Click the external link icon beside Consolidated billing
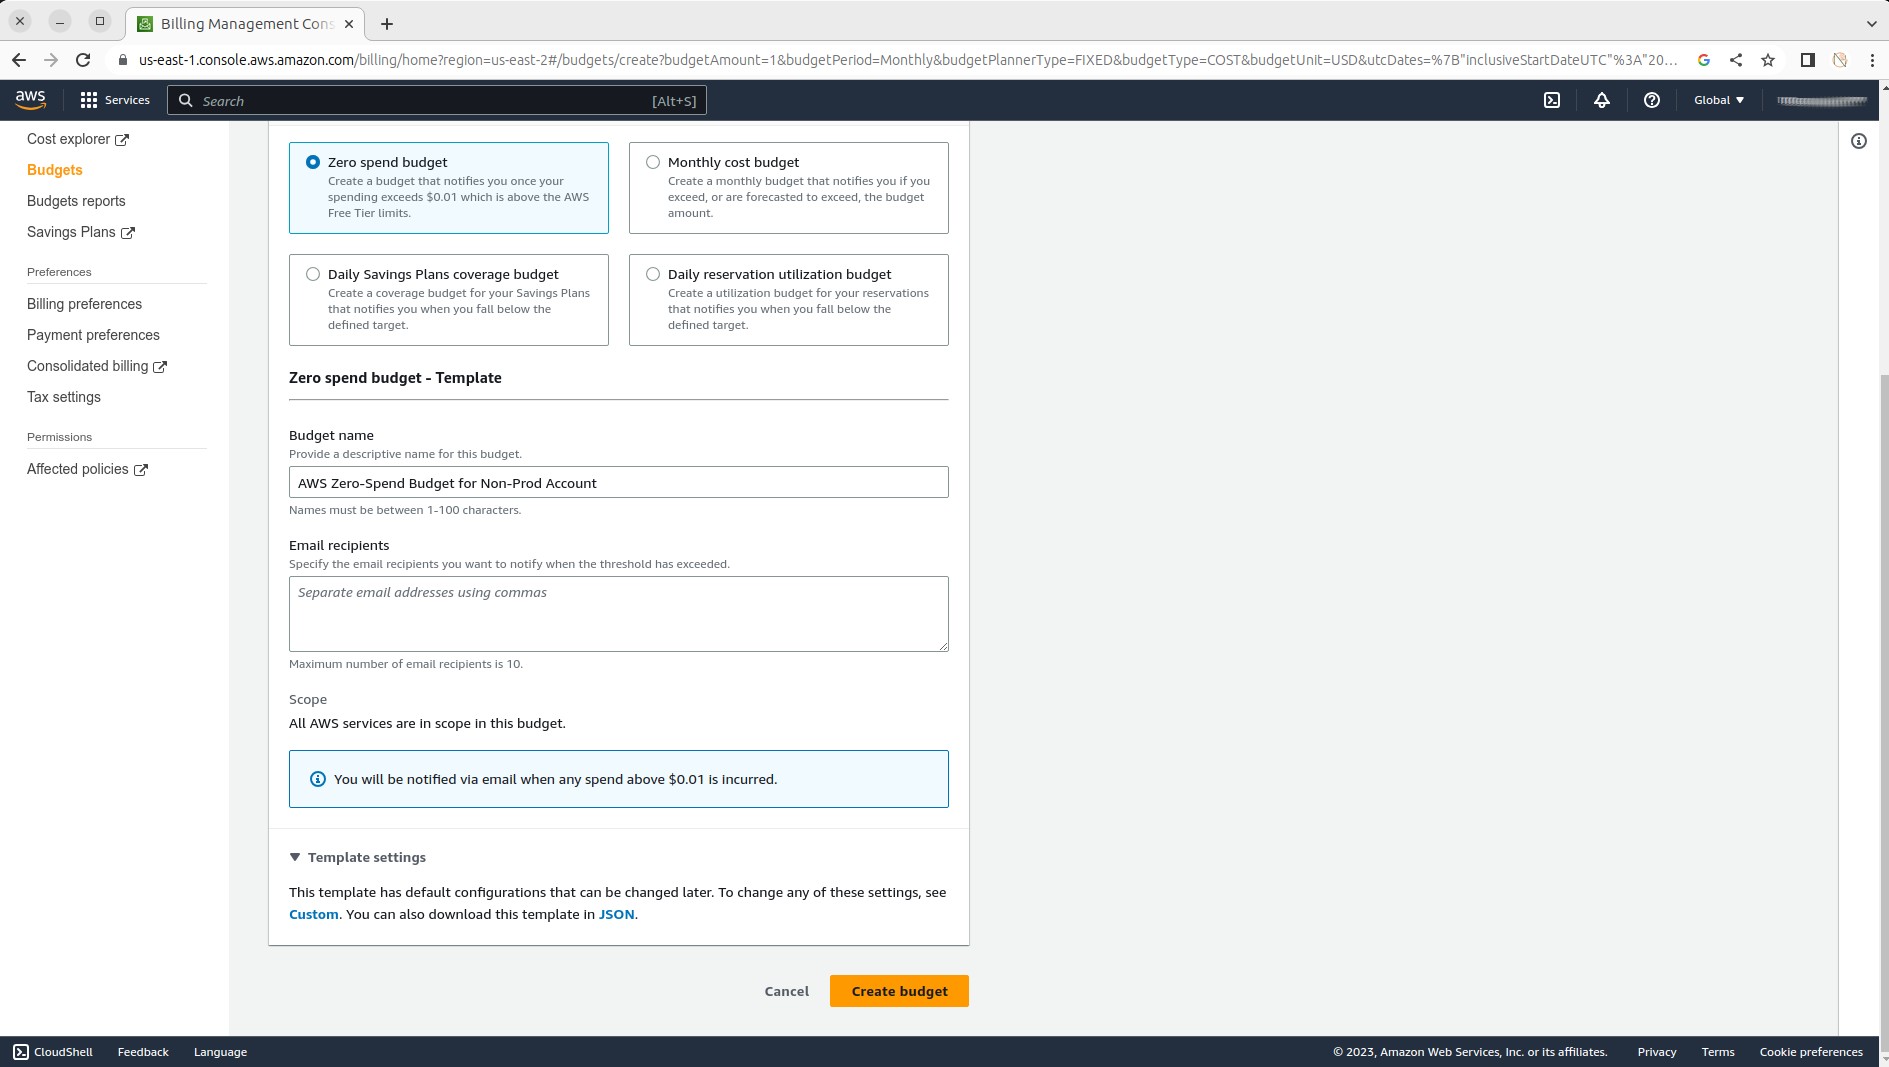This screenshot has width=1889, height=1067. tap(160, 367)
